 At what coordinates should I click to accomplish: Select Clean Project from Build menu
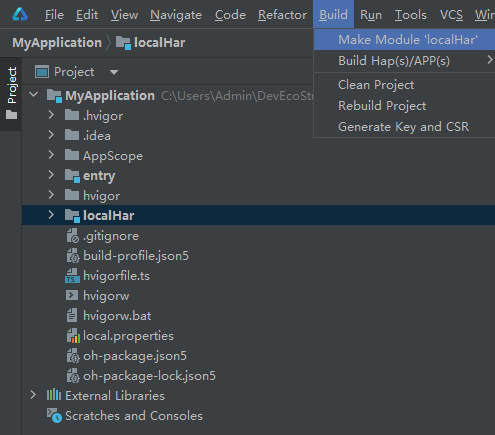(x=404, y=85)
